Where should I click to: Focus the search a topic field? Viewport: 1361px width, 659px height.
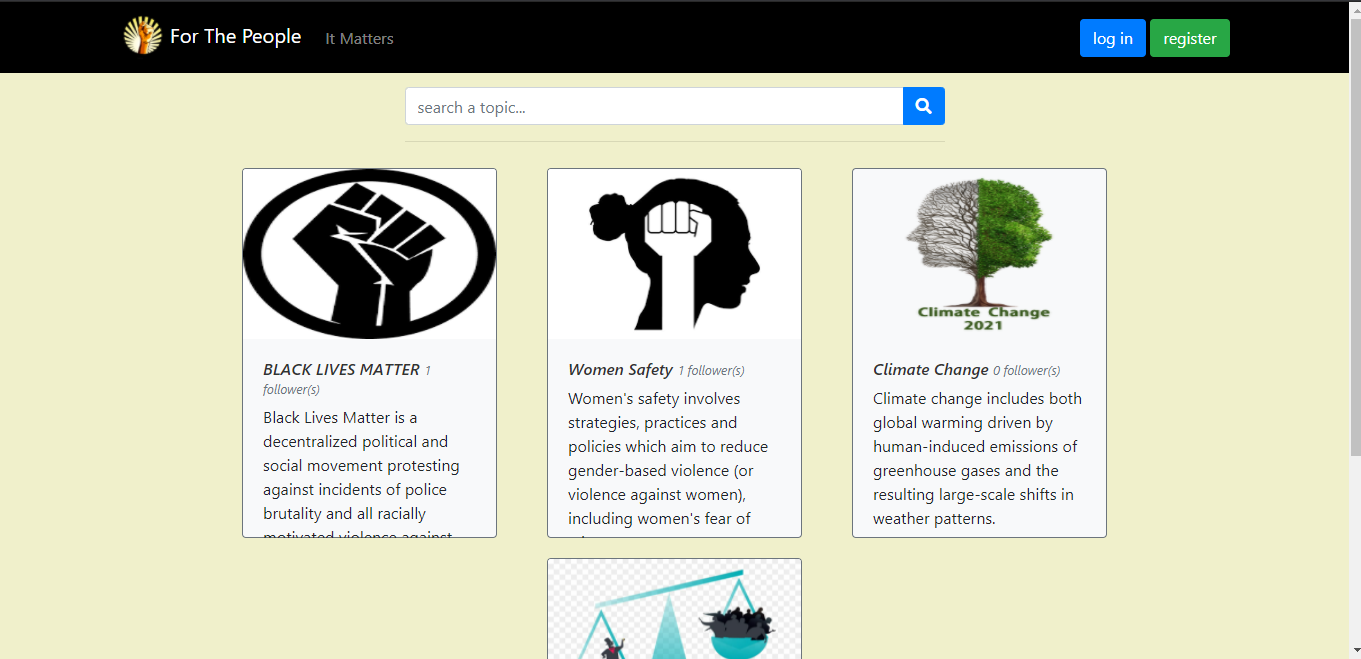click(x=654, y=106)
